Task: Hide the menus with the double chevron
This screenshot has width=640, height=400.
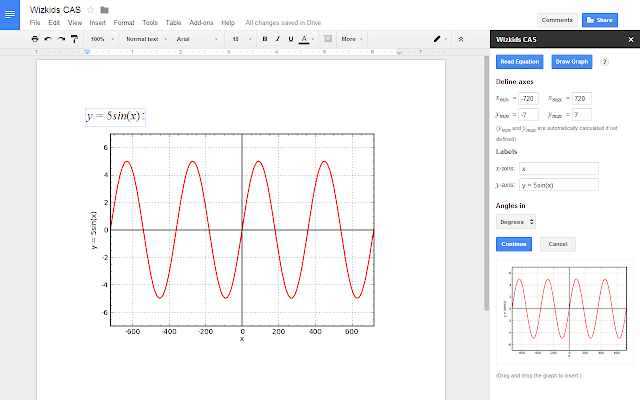Action: [461, 39]
